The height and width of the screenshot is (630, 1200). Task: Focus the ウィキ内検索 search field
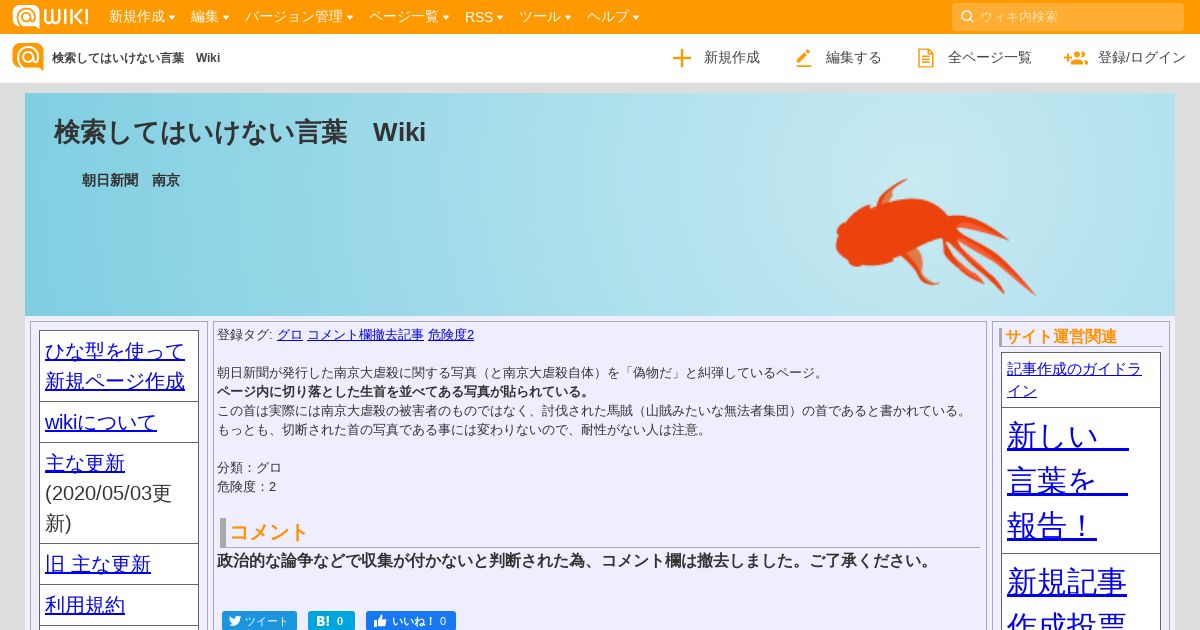pos(1068,17)
